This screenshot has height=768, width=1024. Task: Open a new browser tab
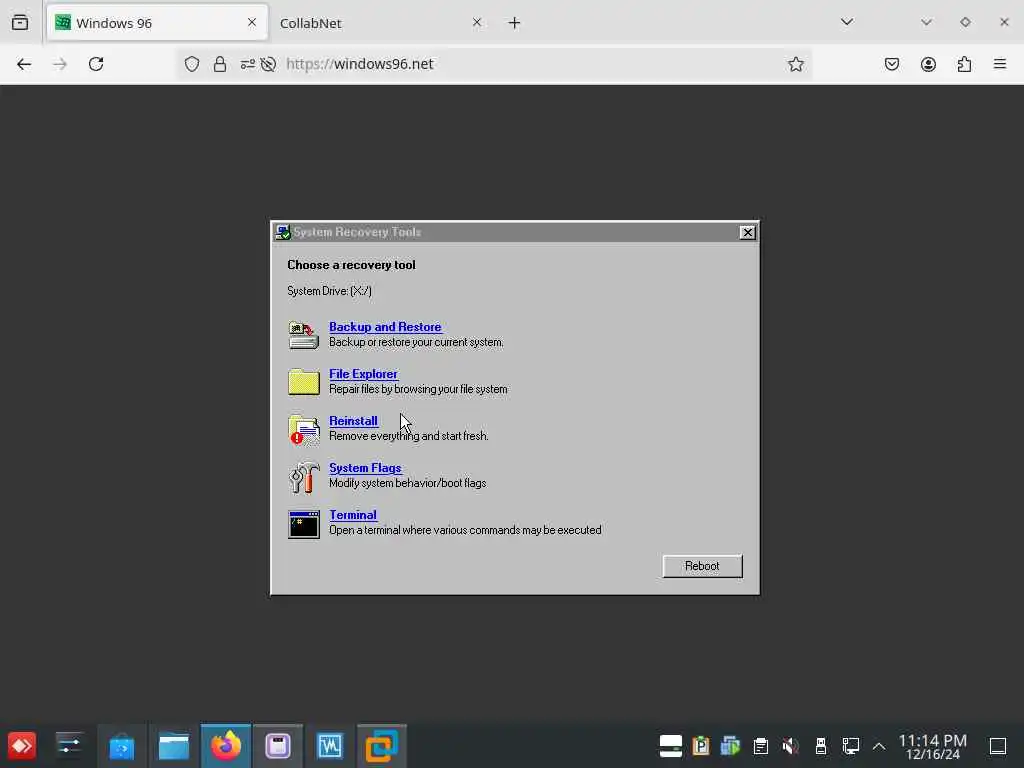515,23
